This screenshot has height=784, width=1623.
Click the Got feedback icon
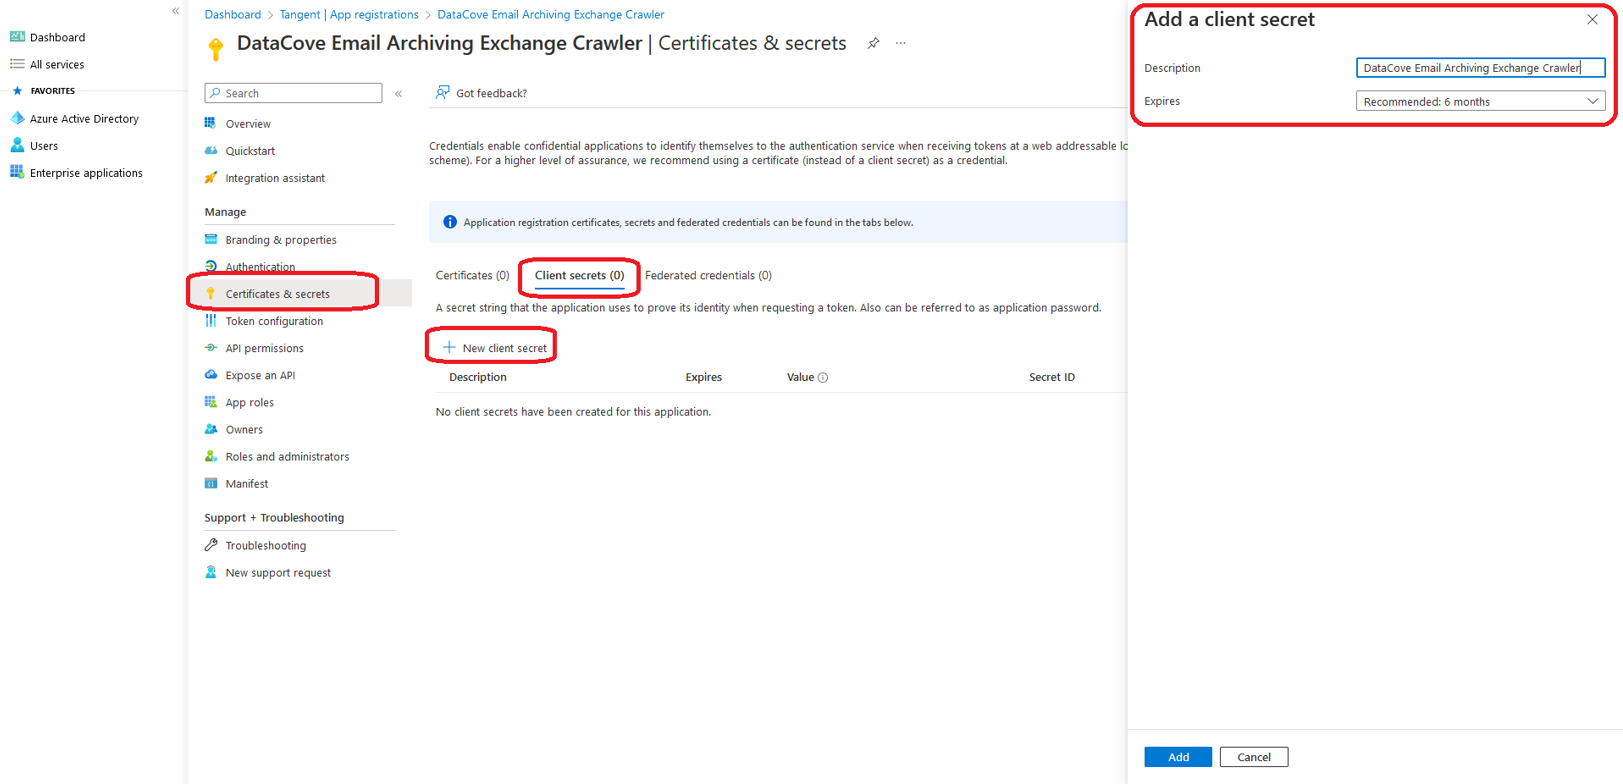tap(442, 93)
